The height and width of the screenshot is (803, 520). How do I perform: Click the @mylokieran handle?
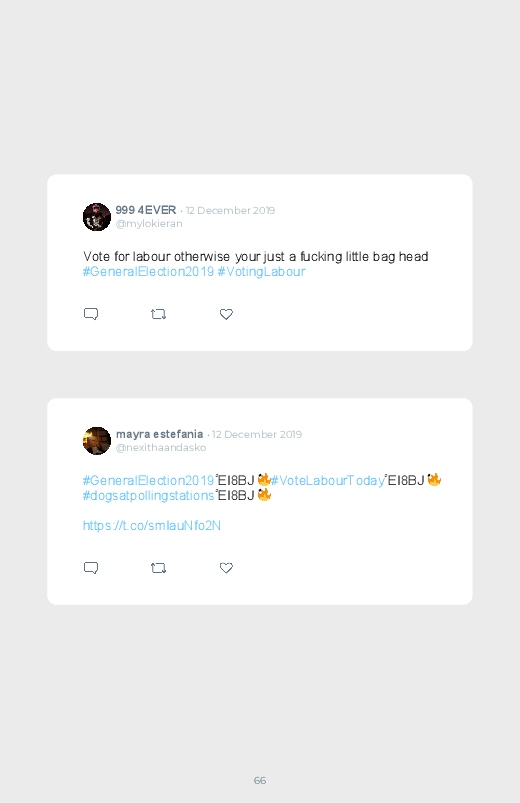pyautogui.click(x=149, y=223)
